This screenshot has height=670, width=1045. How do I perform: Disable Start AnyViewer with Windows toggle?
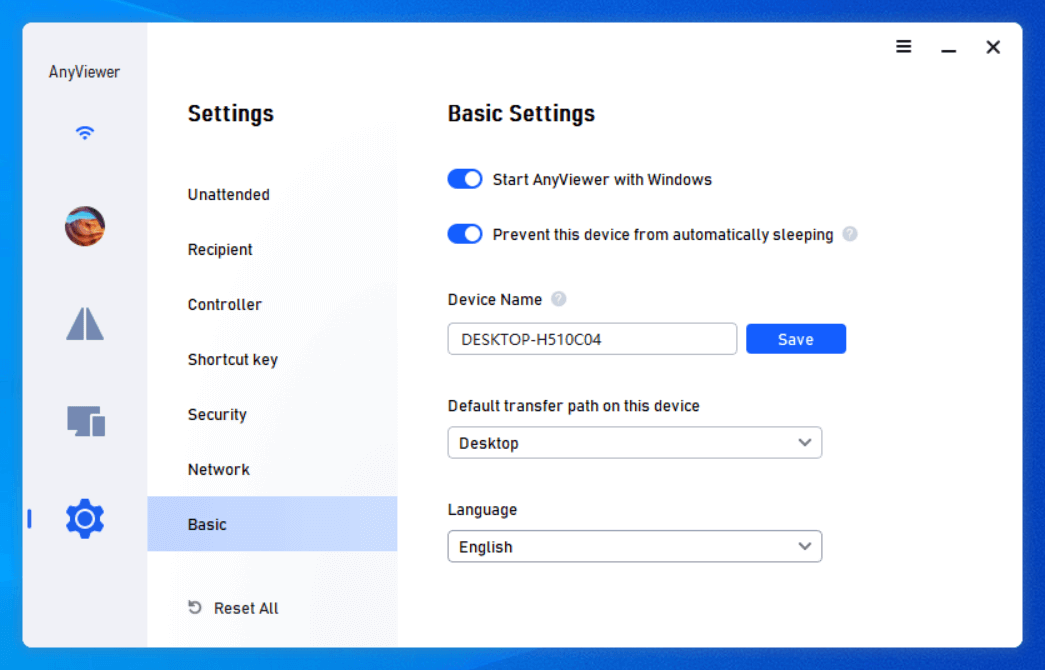point(465,179)
